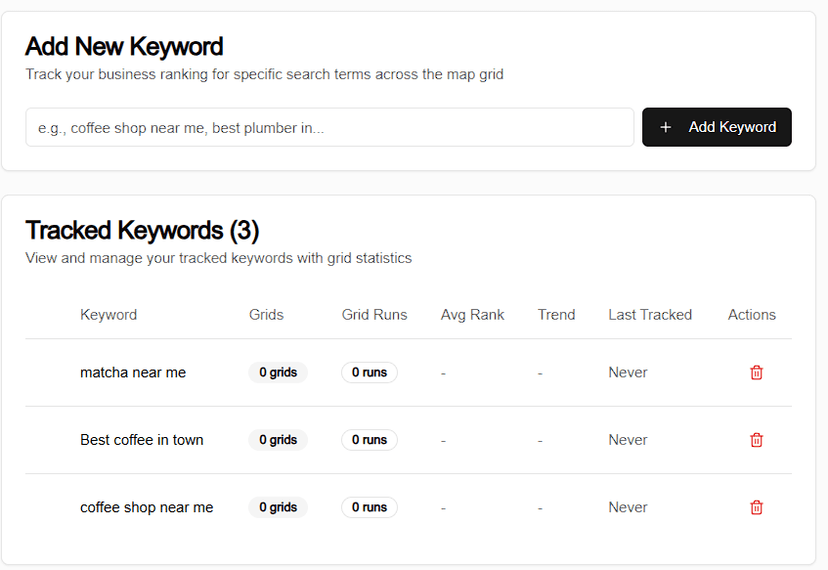Delete the 'Best coffee in town' keyword
This screenshot has width=828, height=570.
(756, 440)
